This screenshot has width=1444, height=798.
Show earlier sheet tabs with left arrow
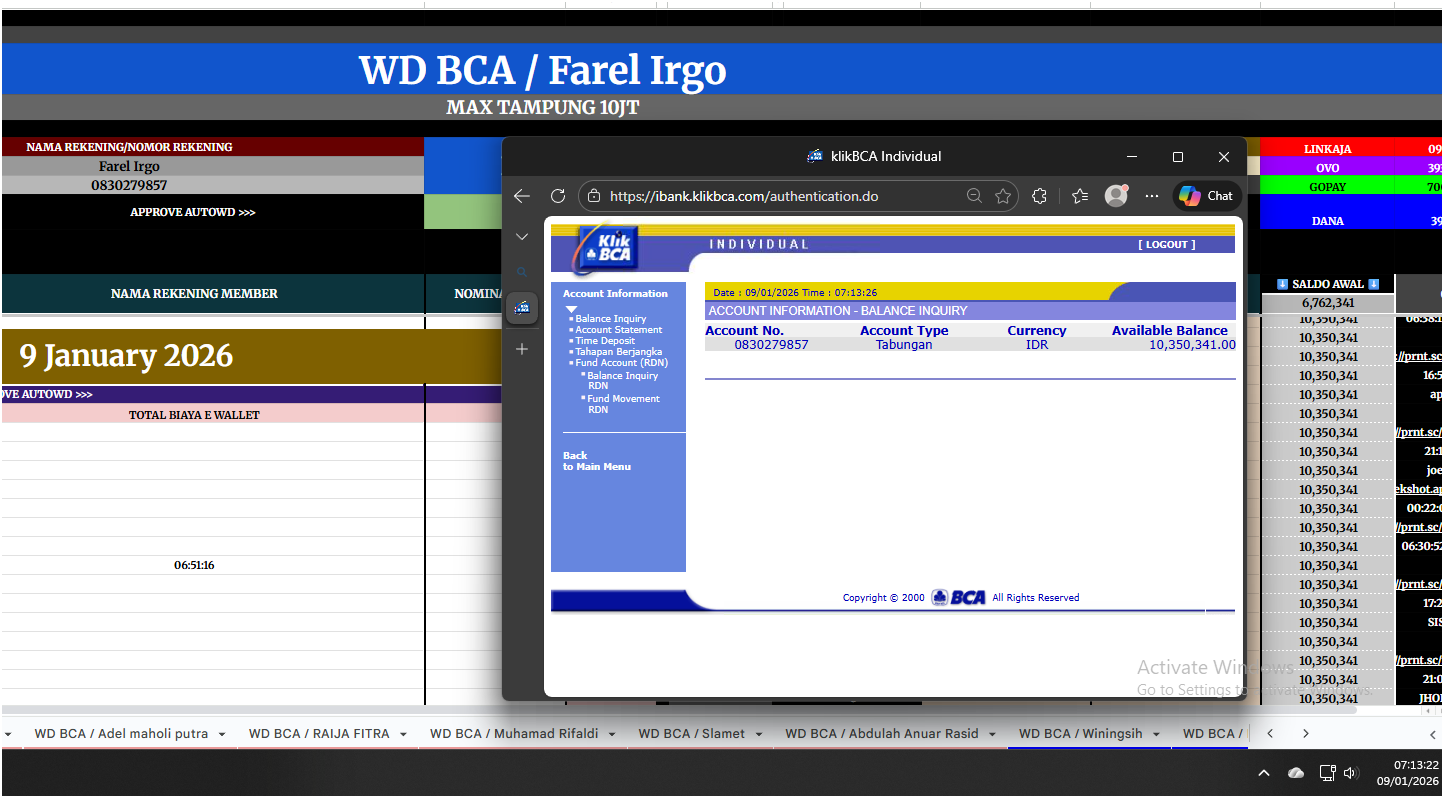pos(1270,734)
